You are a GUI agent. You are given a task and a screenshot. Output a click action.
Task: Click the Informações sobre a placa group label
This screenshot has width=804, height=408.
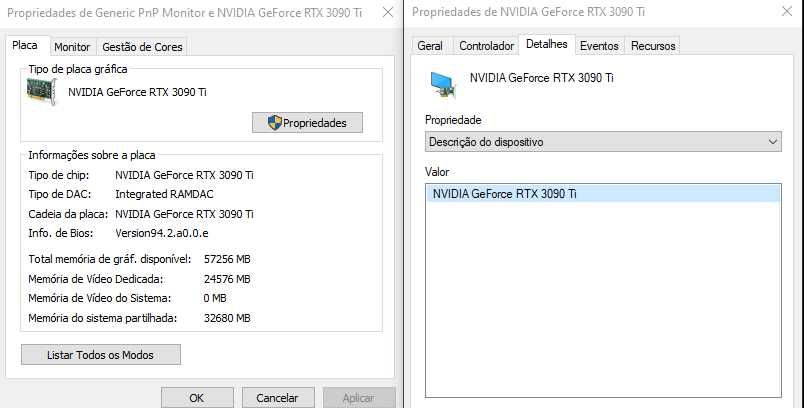point(92,155)
